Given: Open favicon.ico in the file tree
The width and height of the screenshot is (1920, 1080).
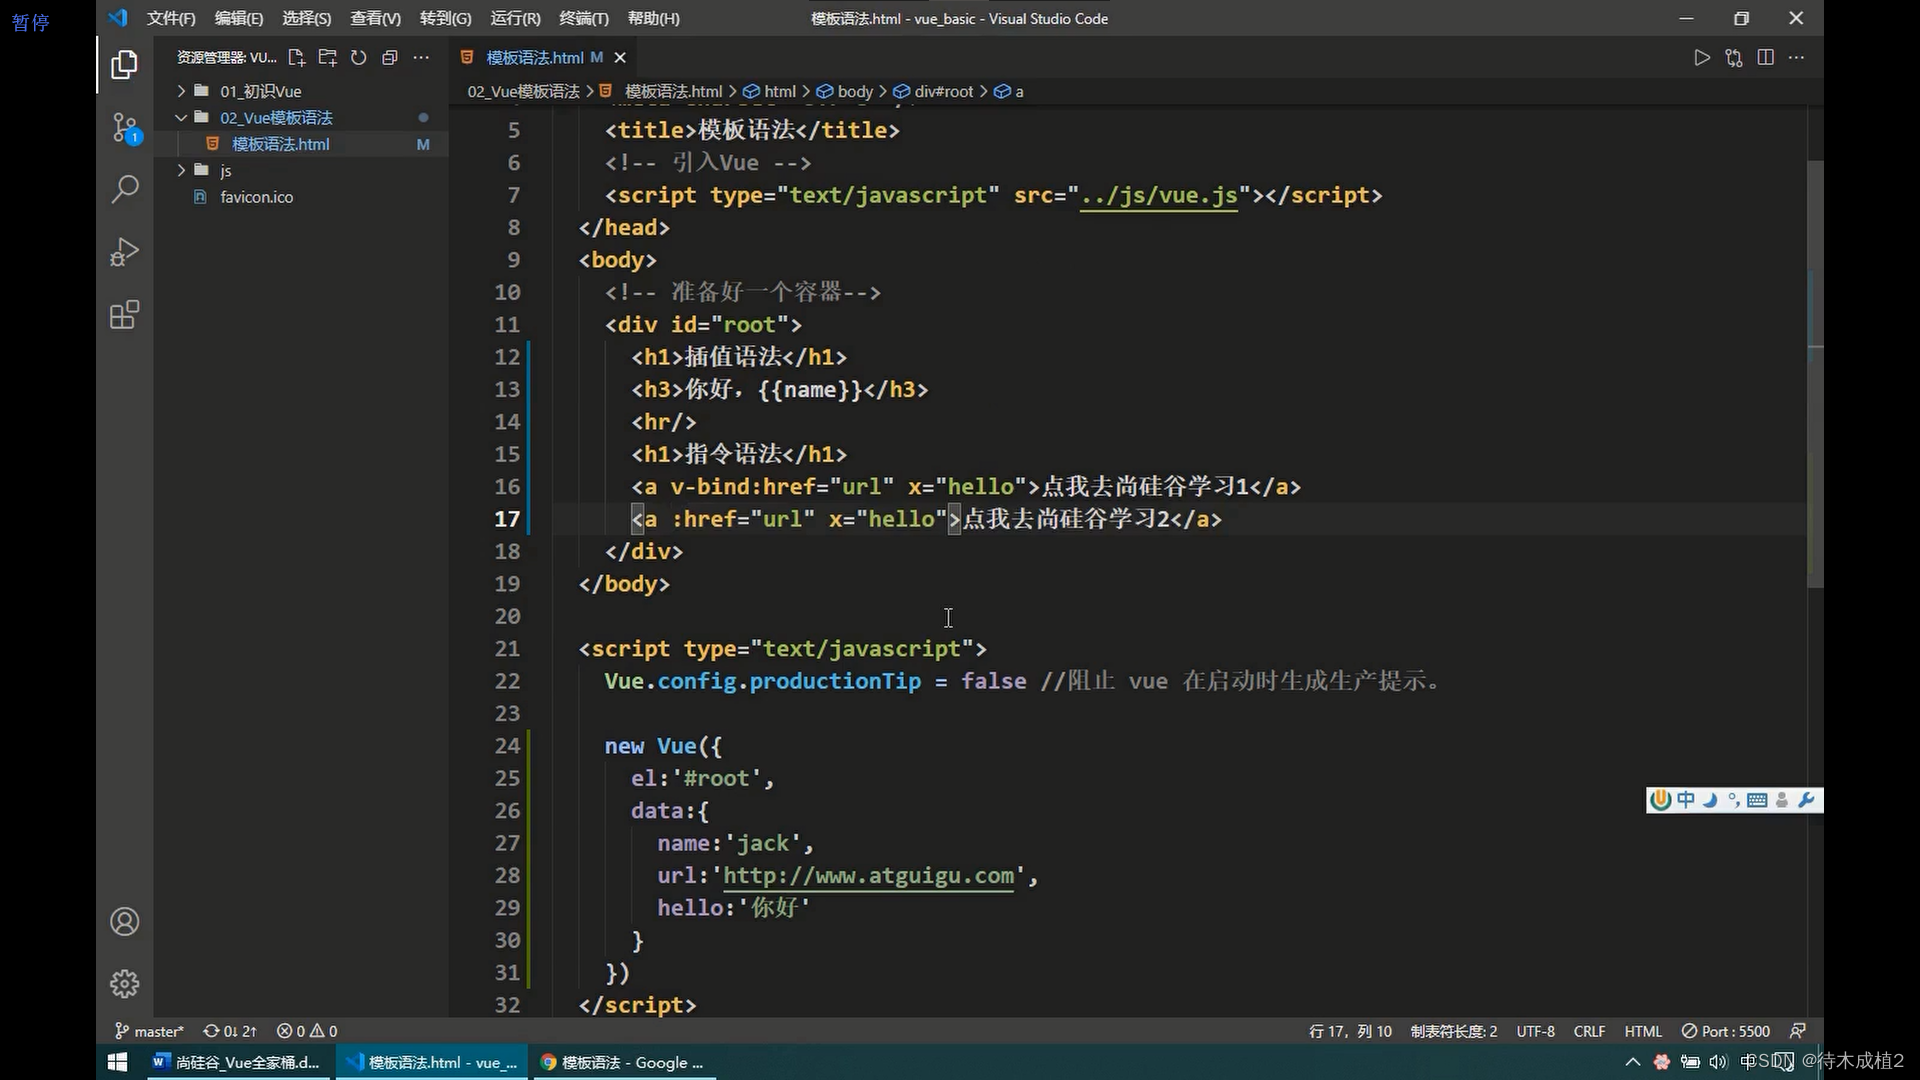Looking at the screenshot, I should pos(300,197).
